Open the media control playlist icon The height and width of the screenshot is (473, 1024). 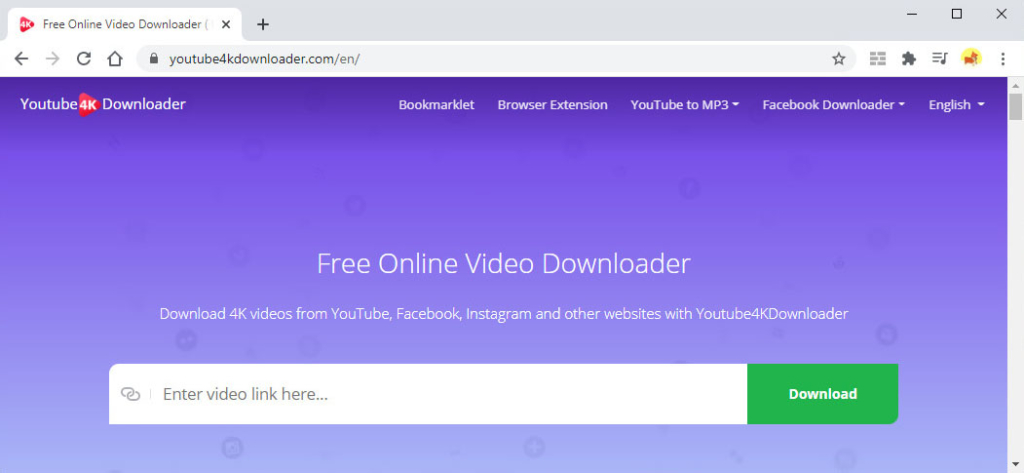pos(940,59)
